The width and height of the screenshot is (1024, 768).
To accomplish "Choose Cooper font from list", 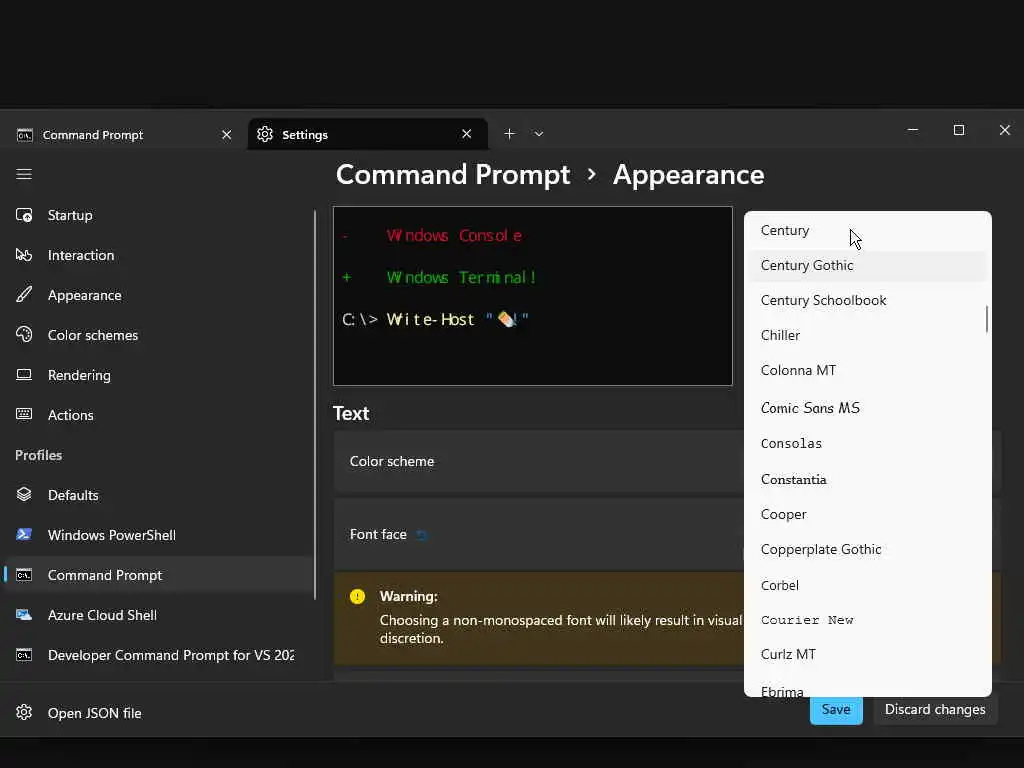I will (x=867, y=515).
